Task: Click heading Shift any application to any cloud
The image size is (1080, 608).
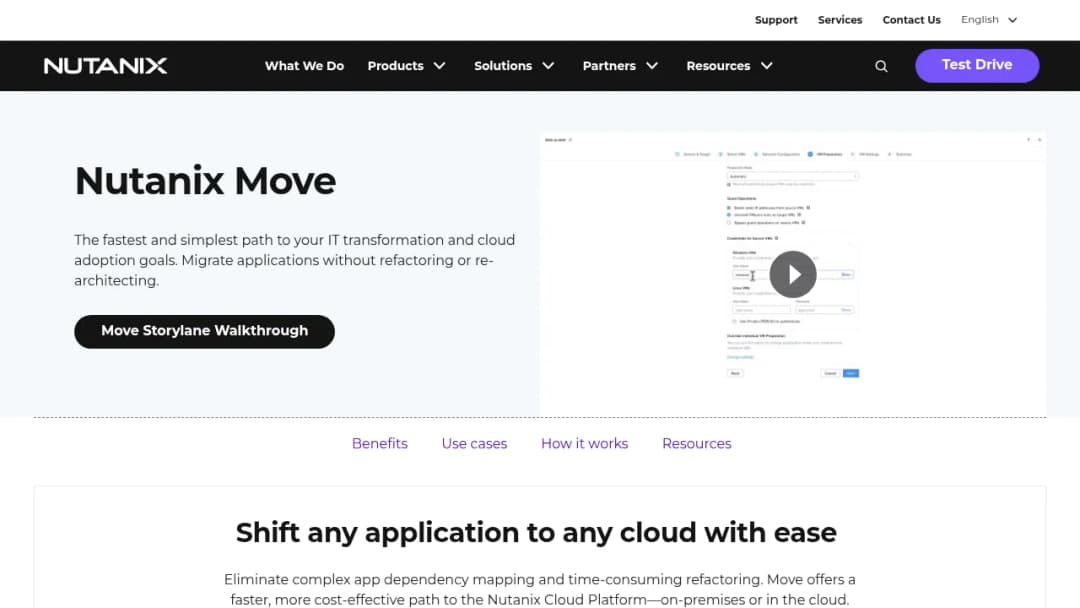Action: tap(536, 532)
